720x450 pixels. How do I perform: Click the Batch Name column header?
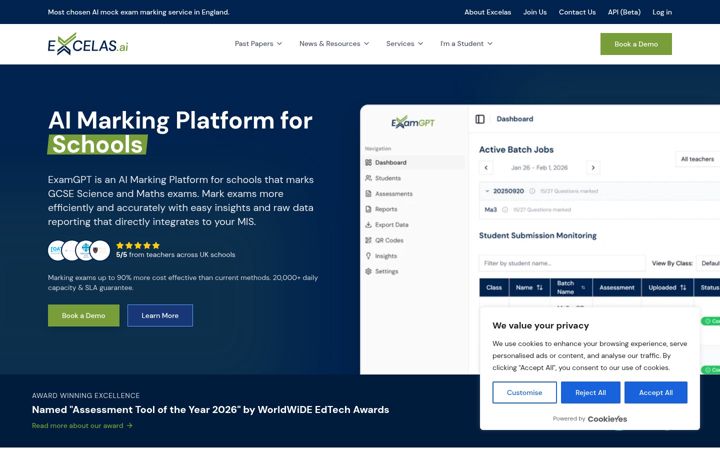coord(571,287)
